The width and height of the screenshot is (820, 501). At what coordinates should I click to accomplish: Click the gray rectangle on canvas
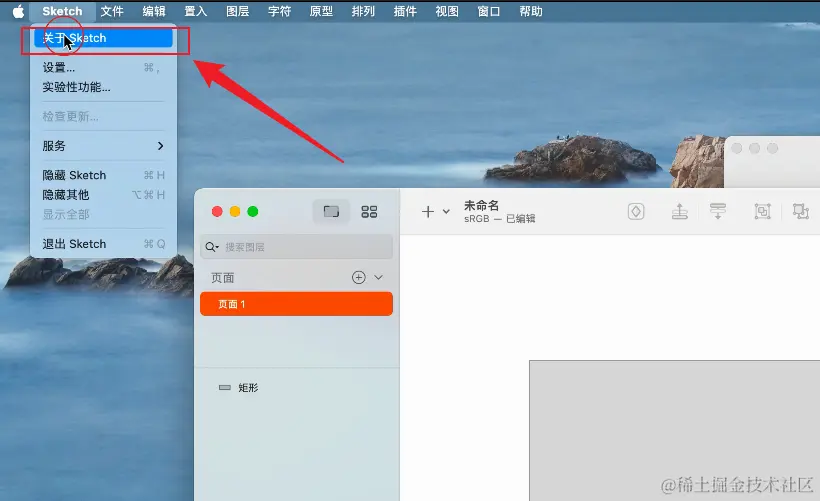pos(675,430)
